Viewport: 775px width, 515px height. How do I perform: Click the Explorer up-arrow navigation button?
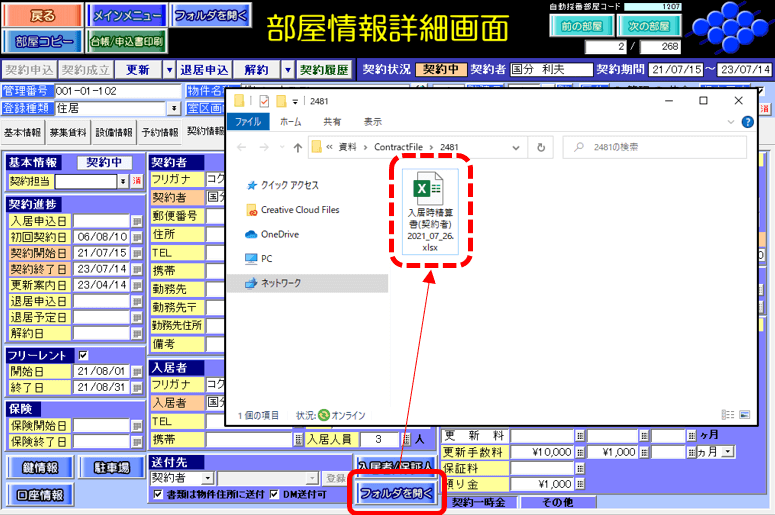click(291, 148)
